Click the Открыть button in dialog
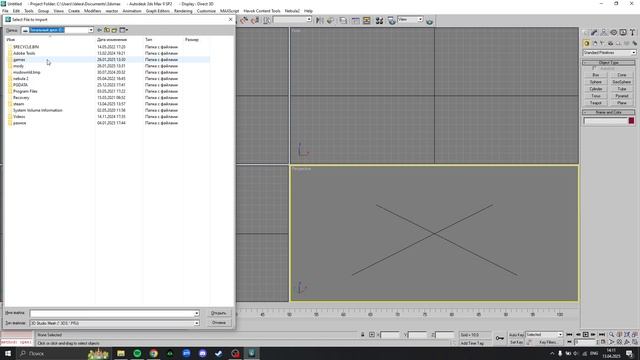This screenshot has height=360, width=640. point(219,313)
